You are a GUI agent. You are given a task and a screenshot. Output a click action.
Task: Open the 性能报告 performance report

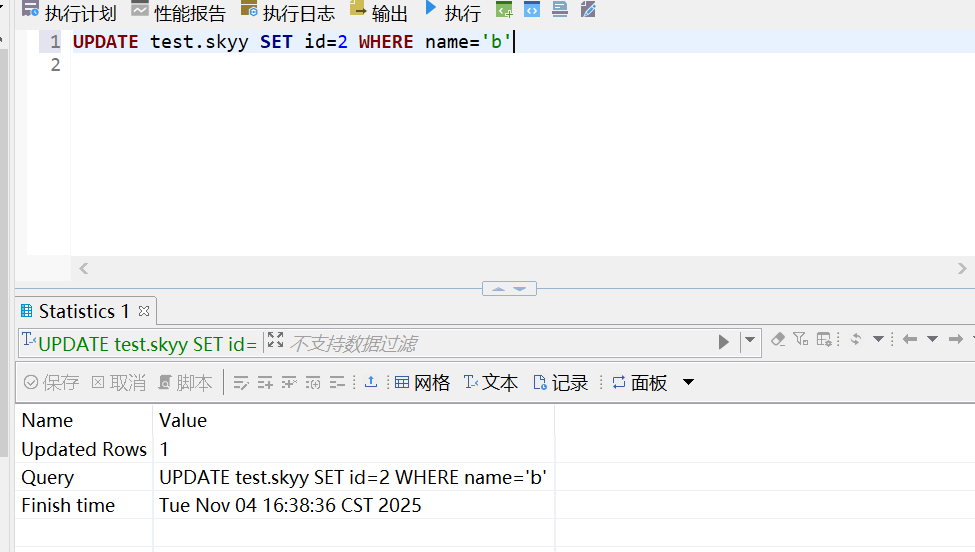(x=178, y=12)
